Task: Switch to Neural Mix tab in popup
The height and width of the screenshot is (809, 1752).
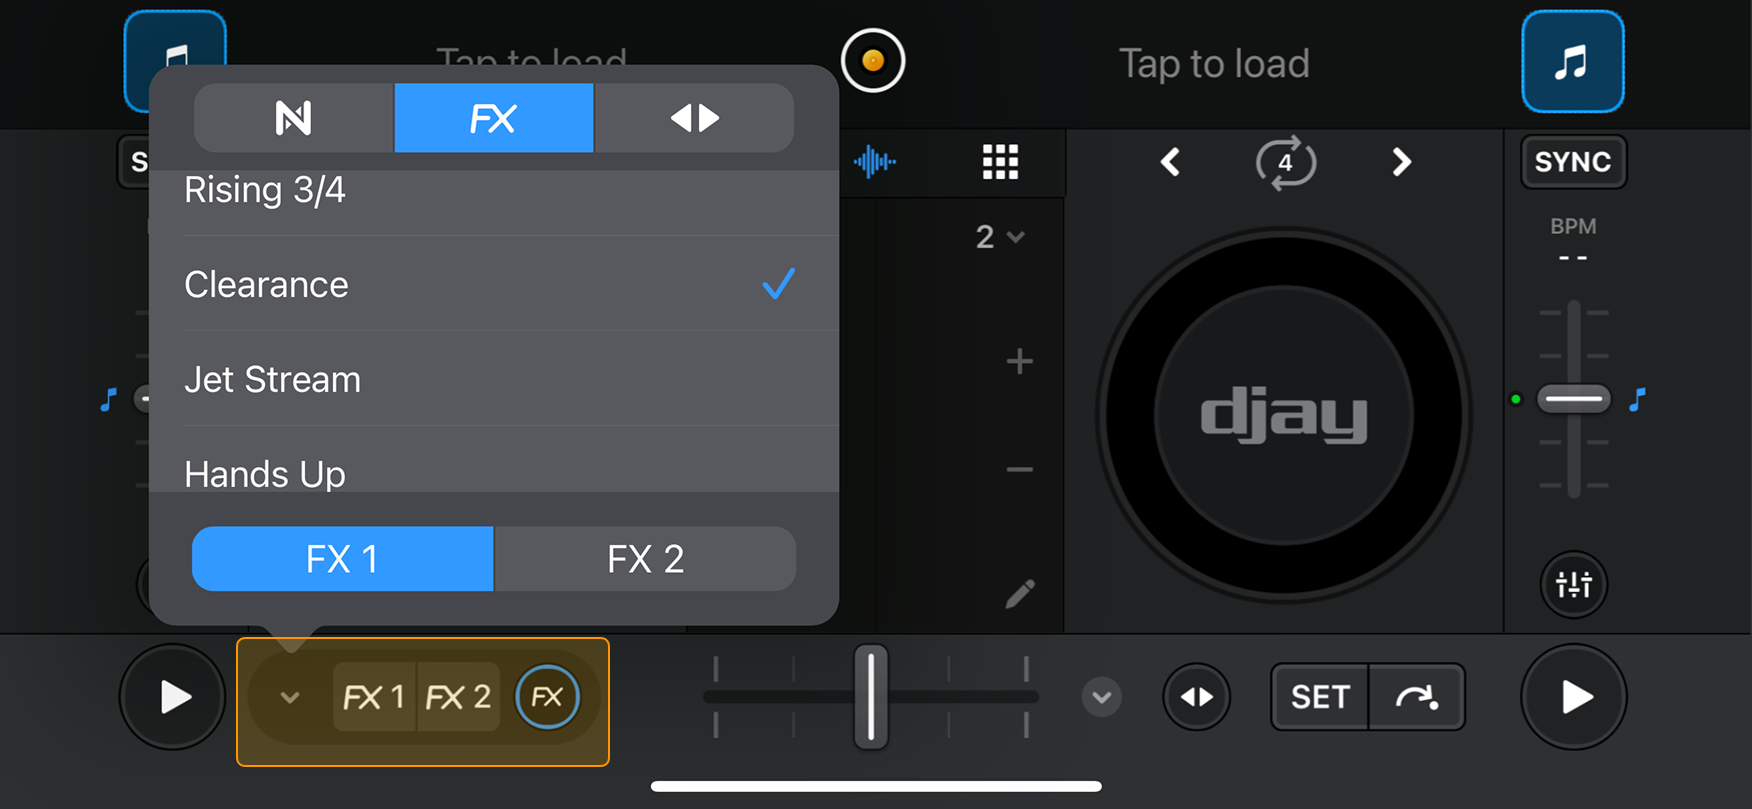Action: point(294,118)
